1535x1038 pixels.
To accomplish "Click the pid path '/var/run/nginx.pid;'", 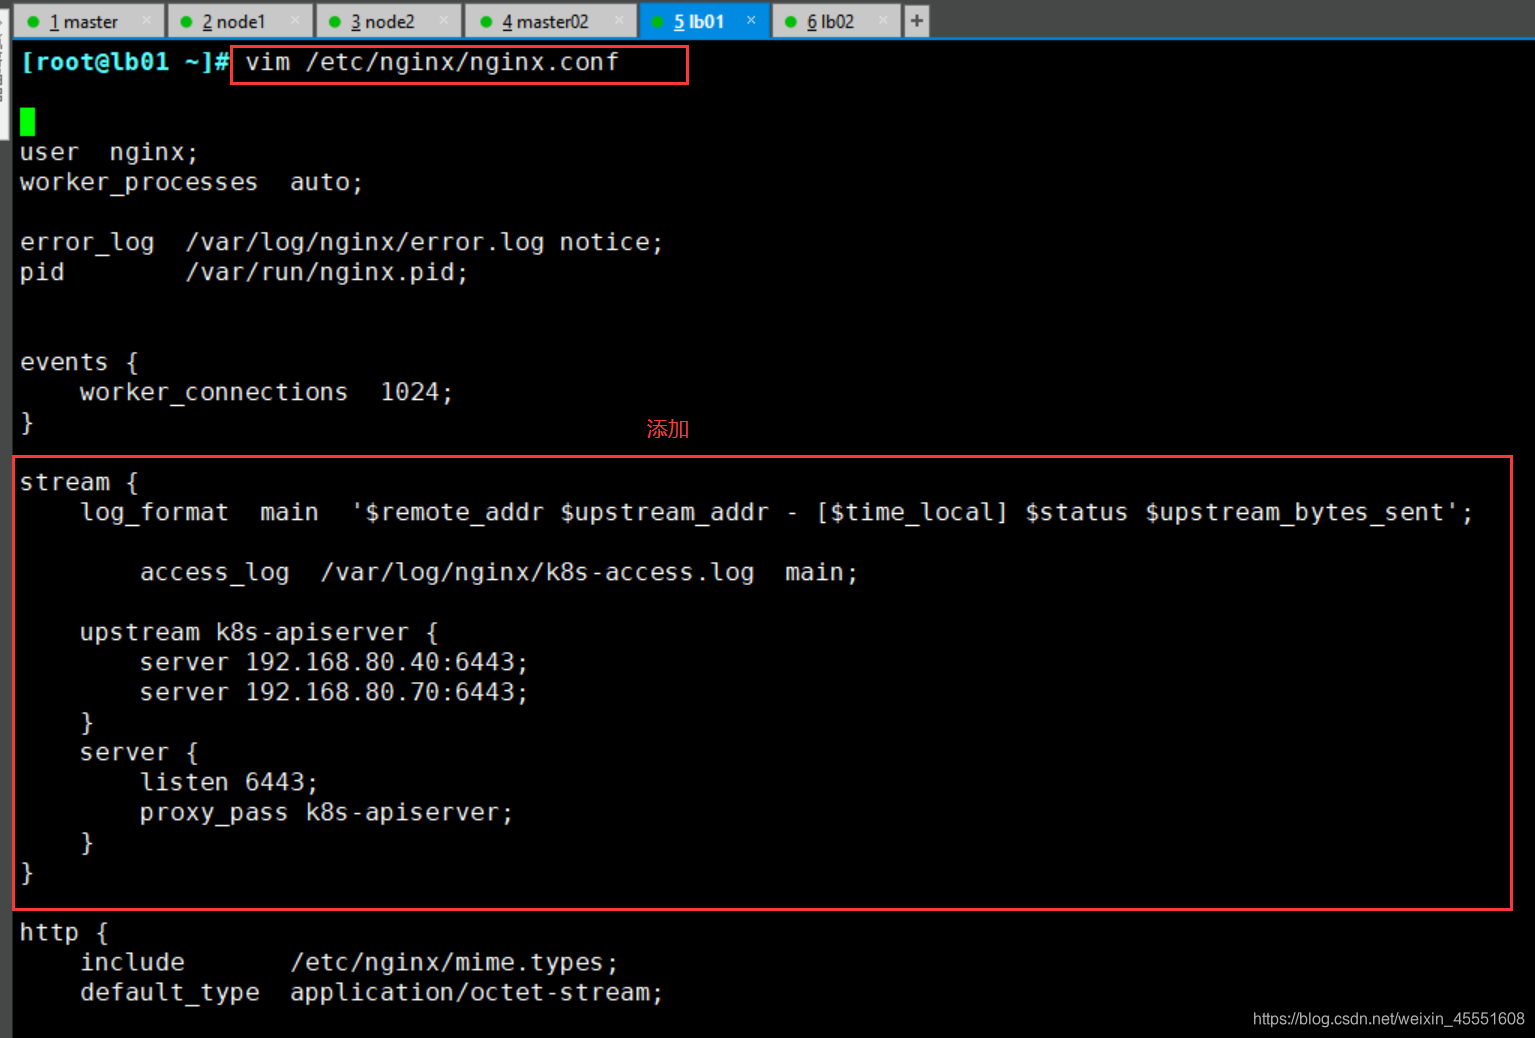I will coord(326,273).
